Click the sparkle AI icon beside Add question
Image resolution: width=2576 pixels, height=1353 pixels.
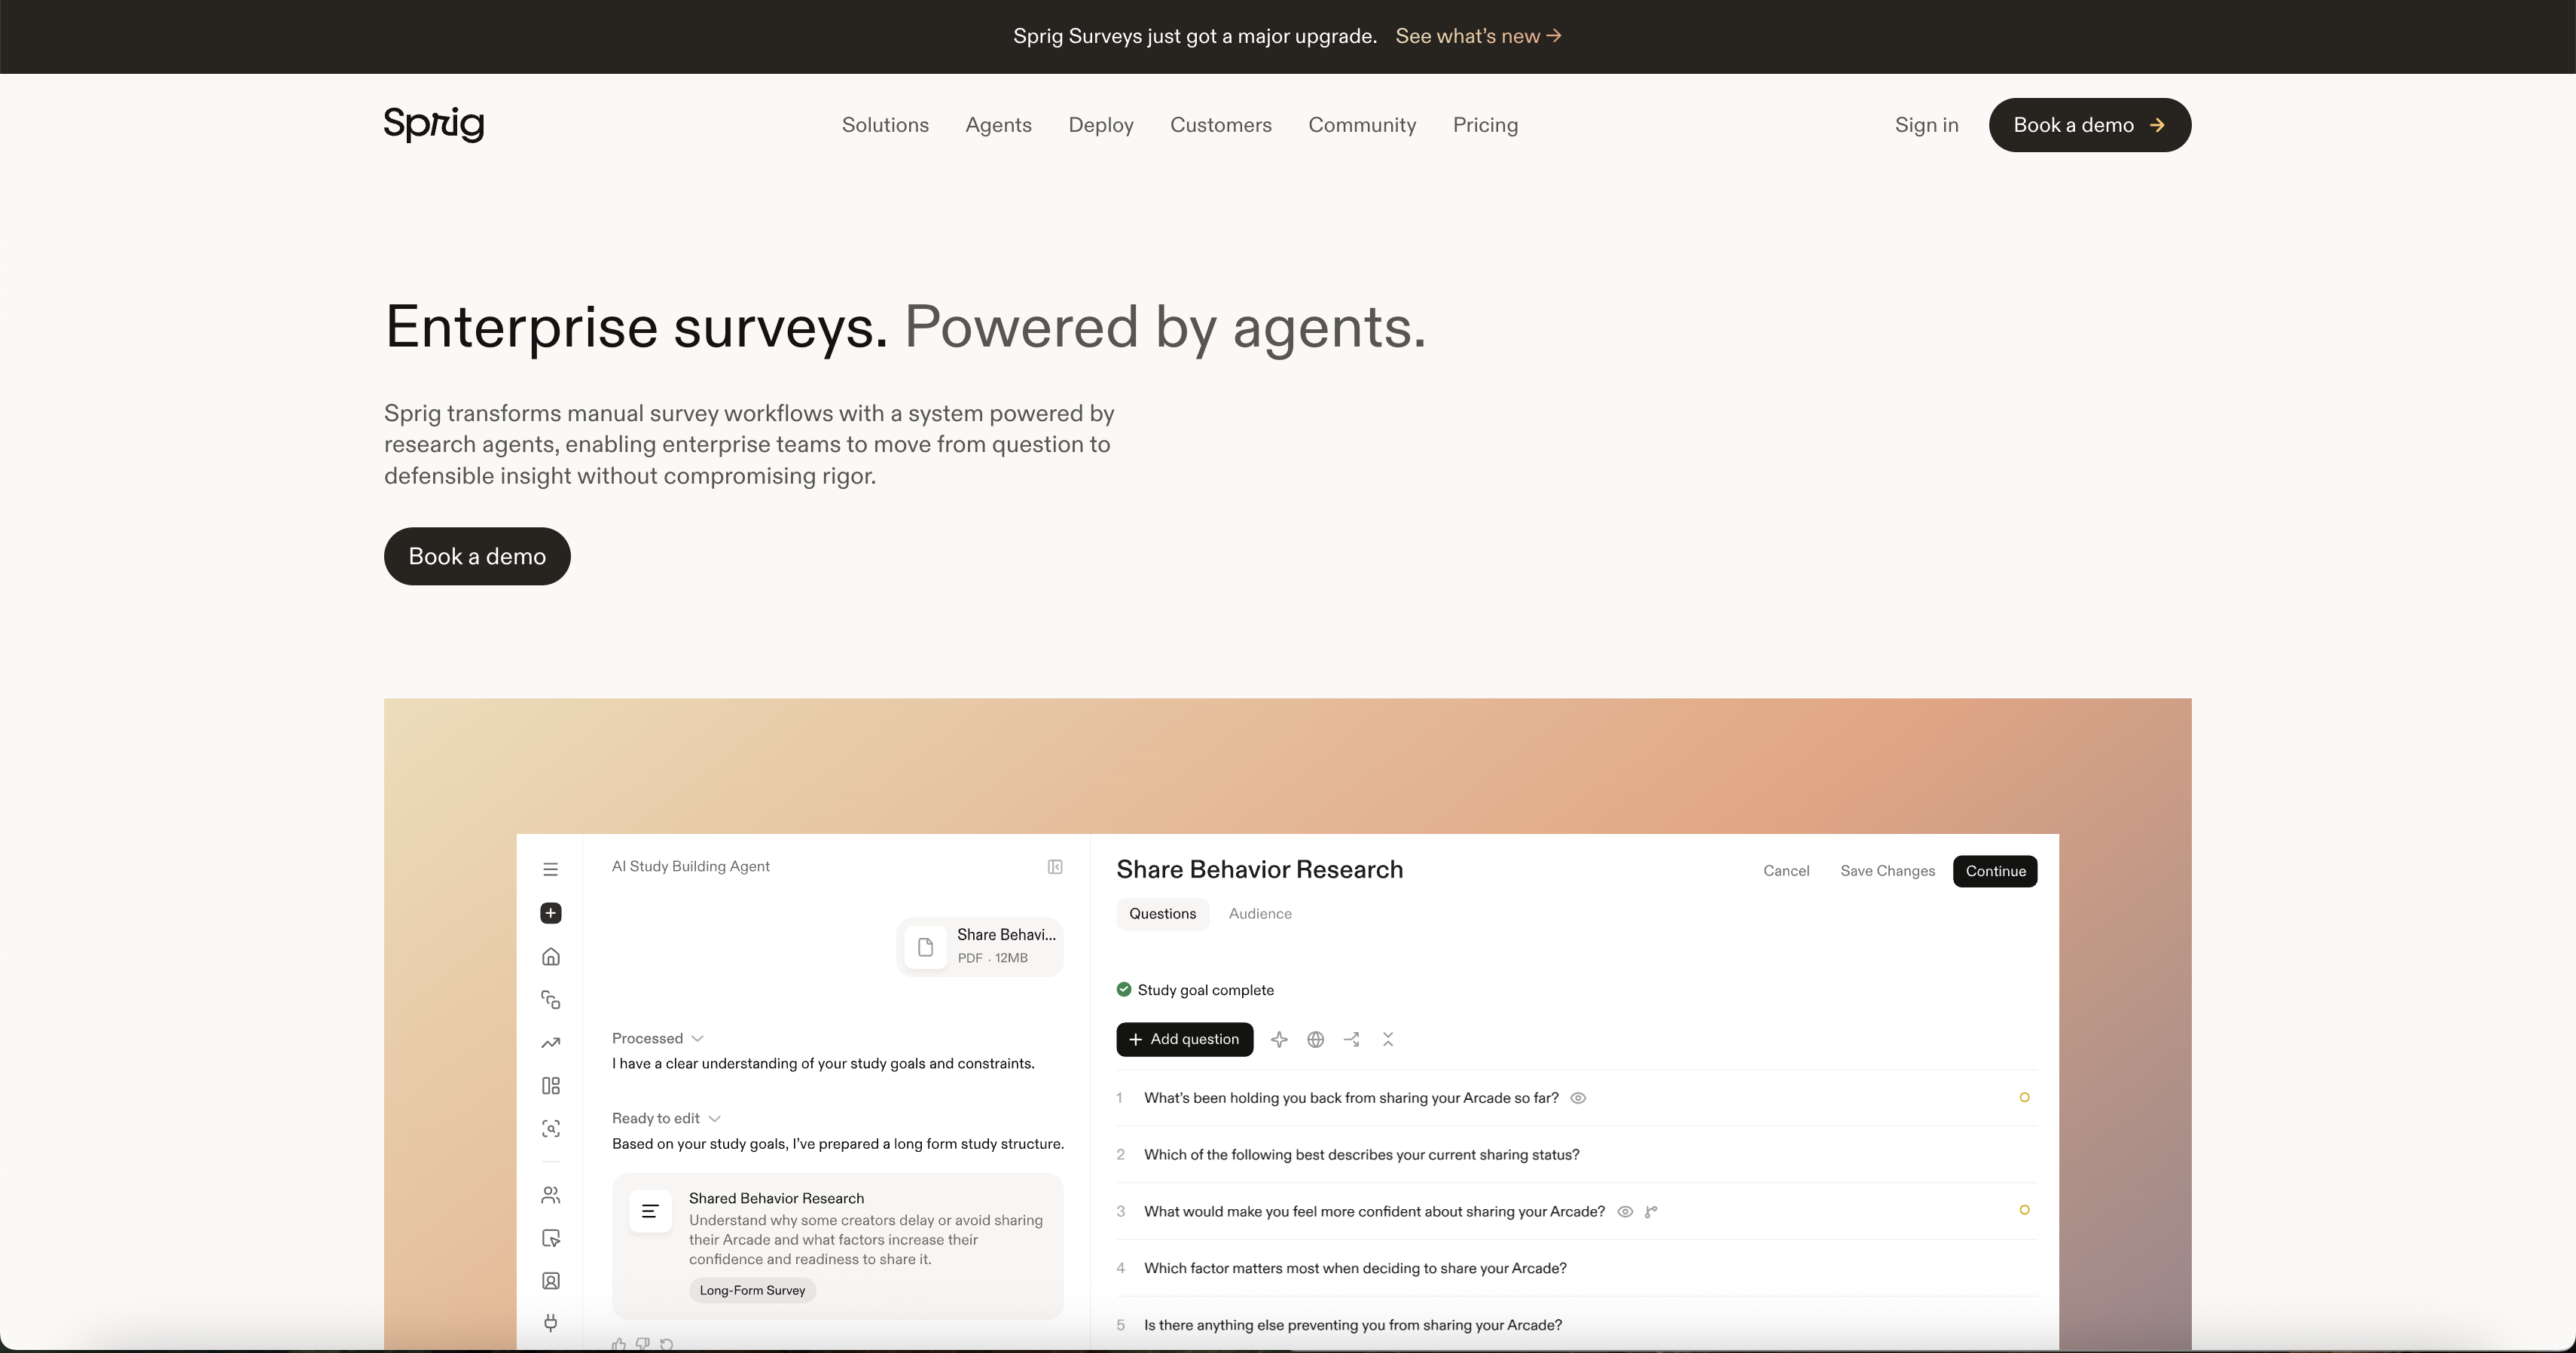tap(1279, 1040)
